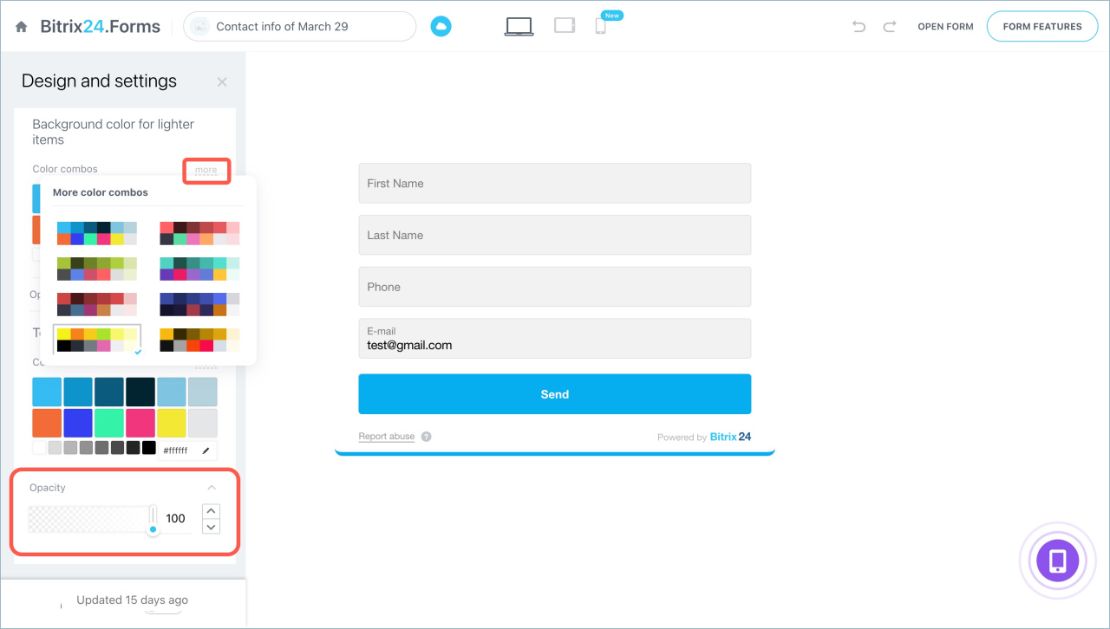The image size is (1110, 629).
Task: Click the Phone field
Action: [554, 287]
